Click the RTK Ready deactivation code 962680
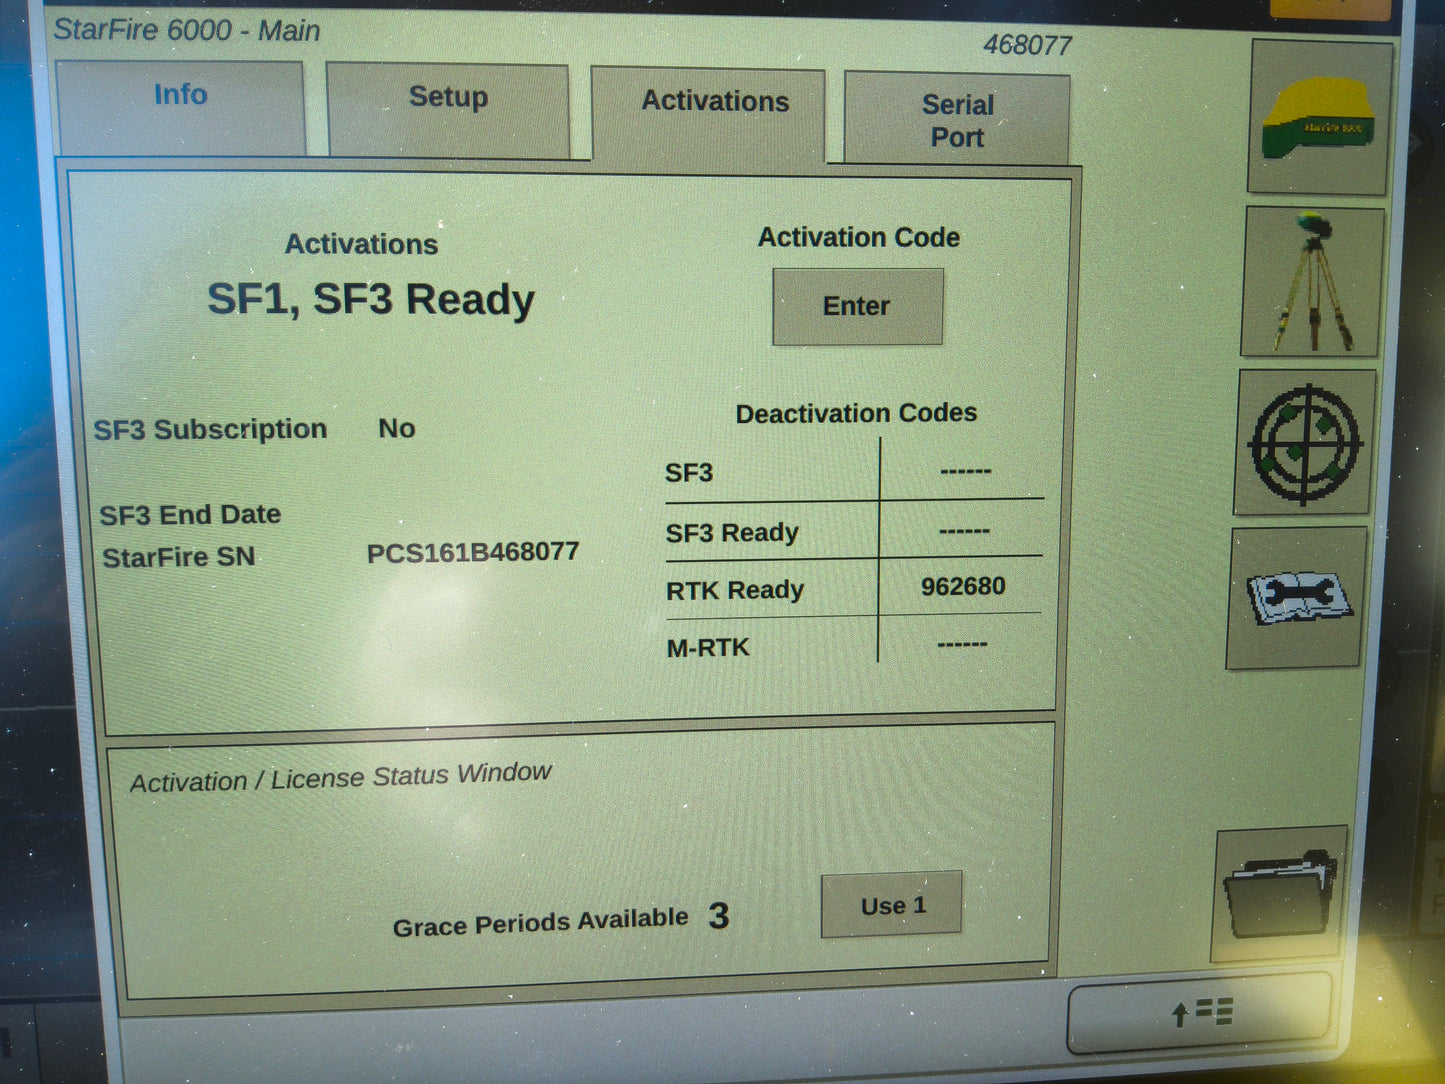 tap(964, 586)
